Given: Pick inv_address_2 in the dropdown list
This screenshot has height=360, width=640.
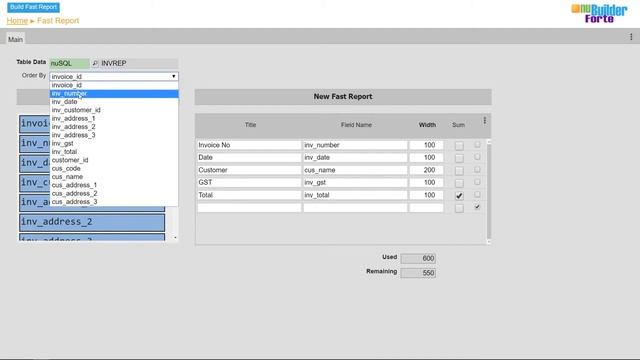Looking at the screenshot, I should click(114, 127).
